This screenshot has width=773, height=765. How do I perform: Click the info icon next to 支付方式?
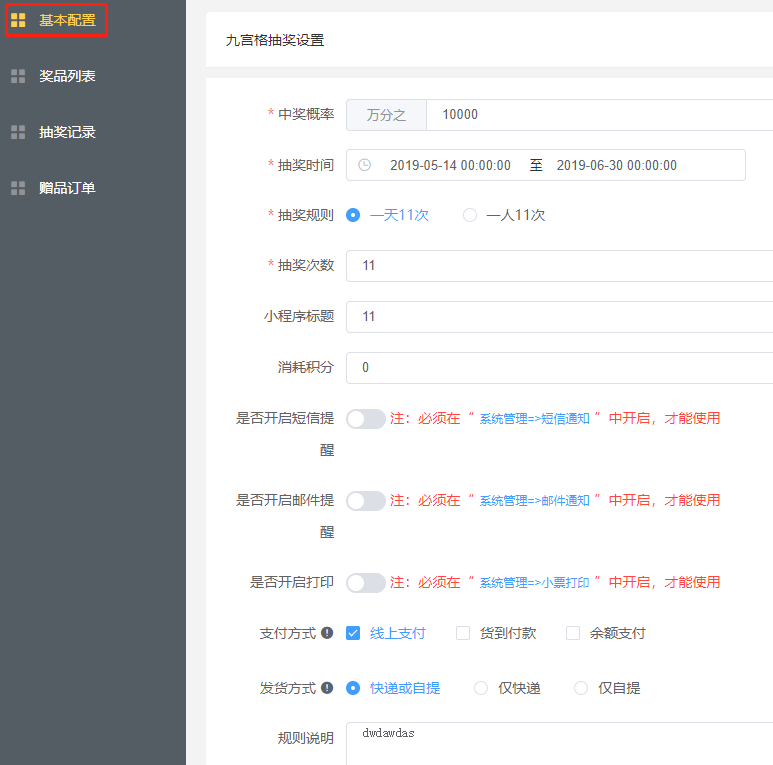[327, 633]
